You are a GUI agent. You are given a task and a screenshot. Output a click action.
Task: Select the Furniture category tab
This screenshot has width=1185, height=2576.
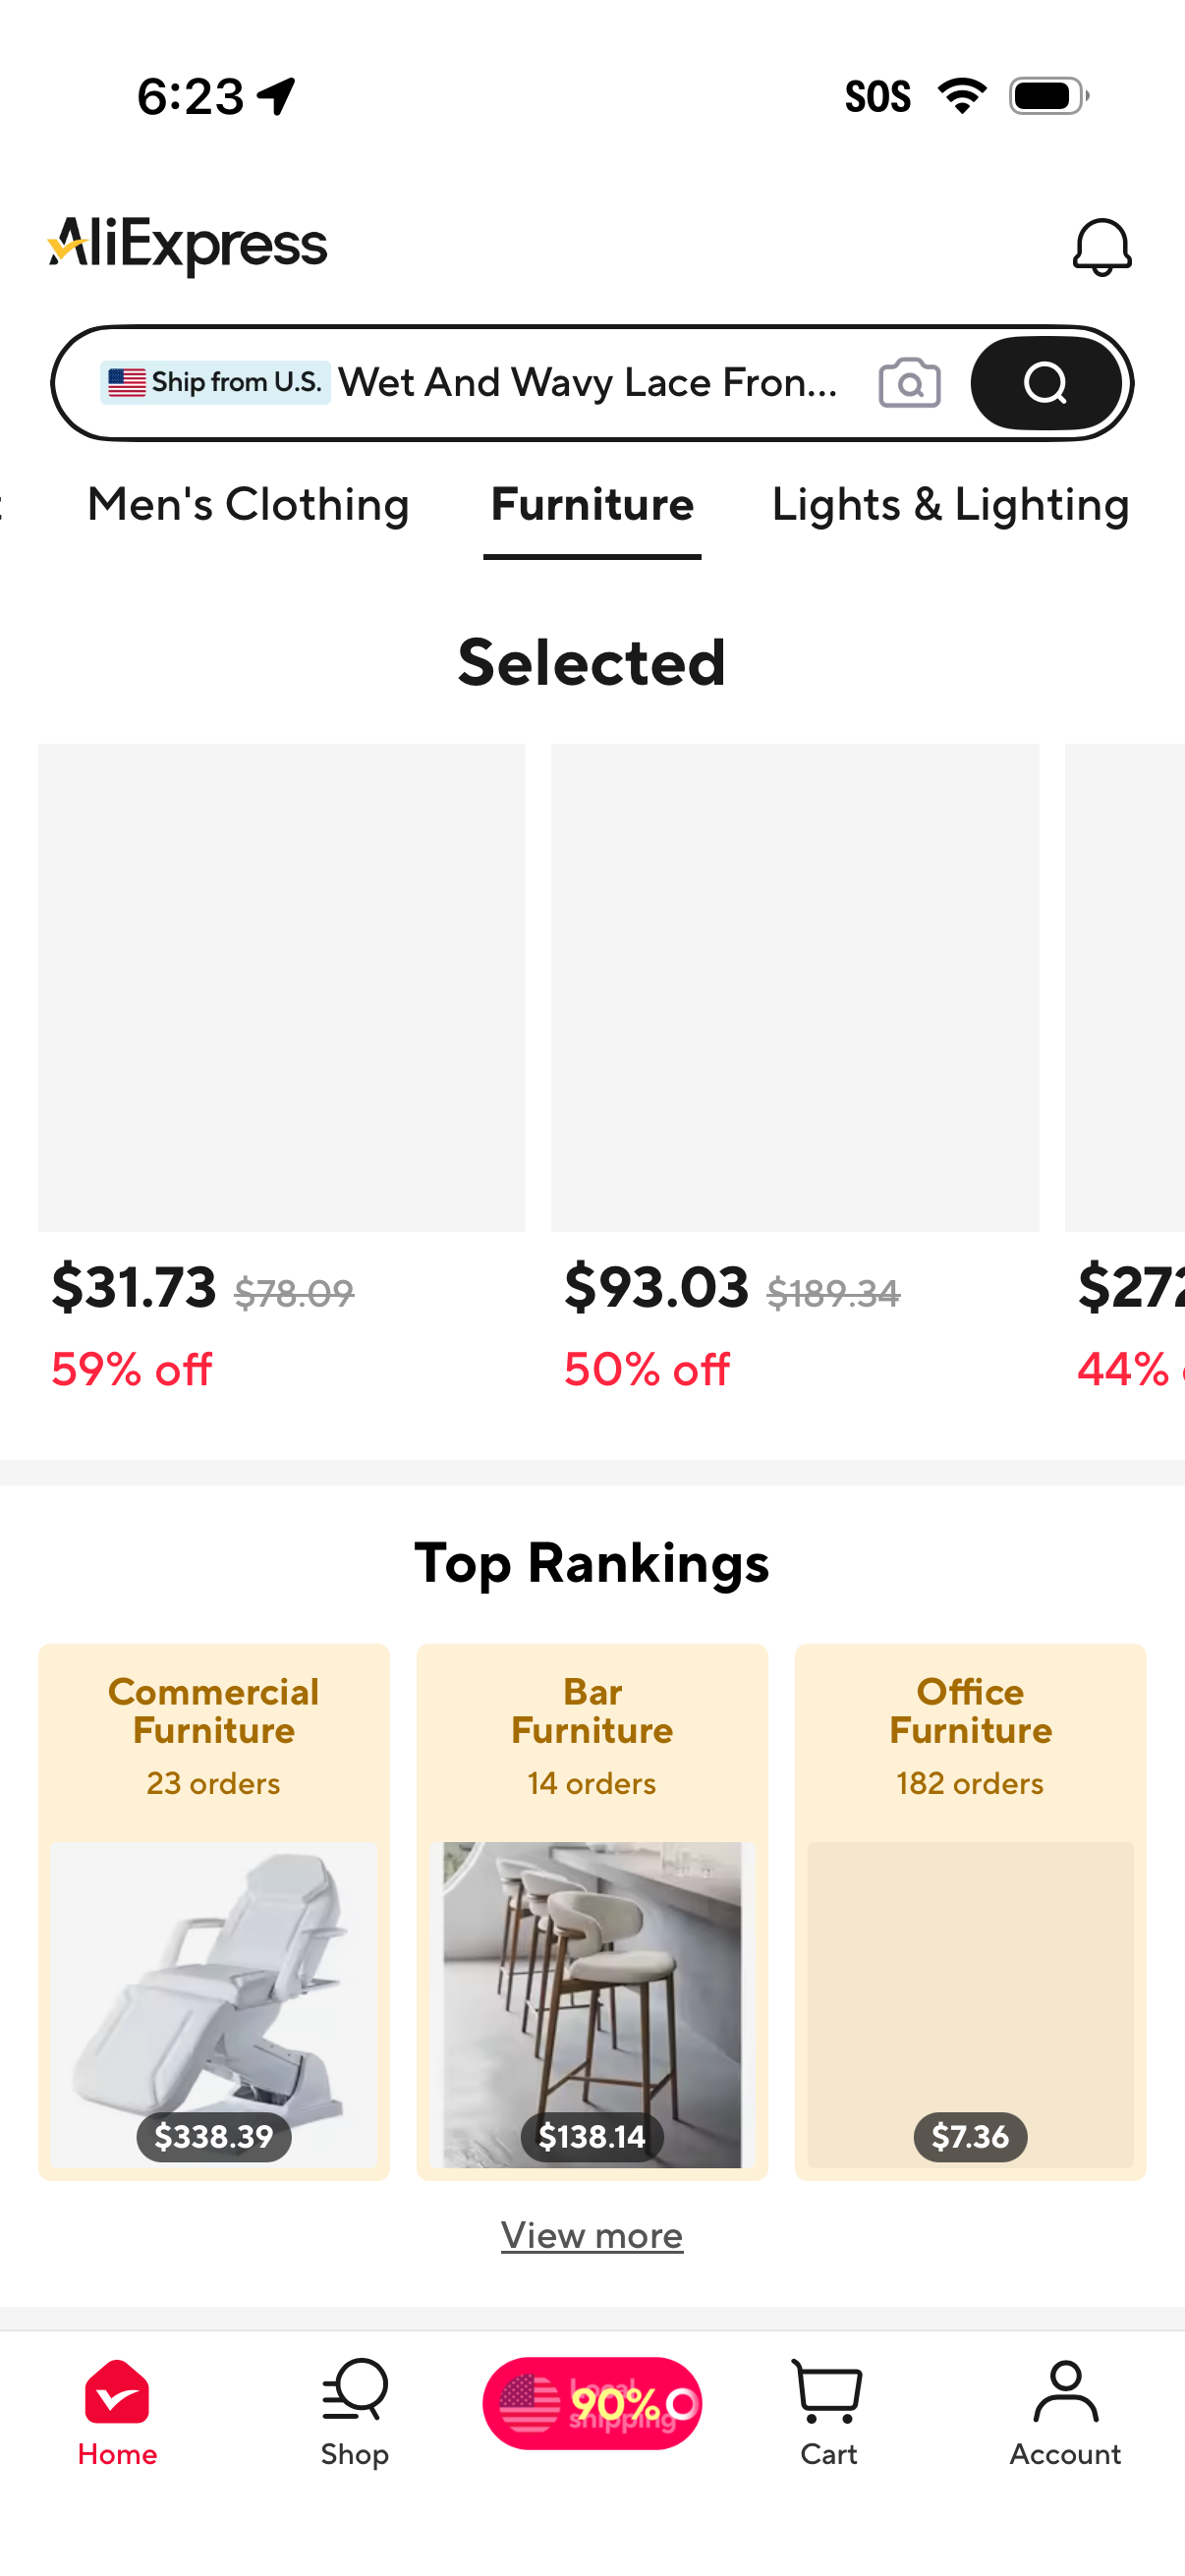[x=592, y=504]
